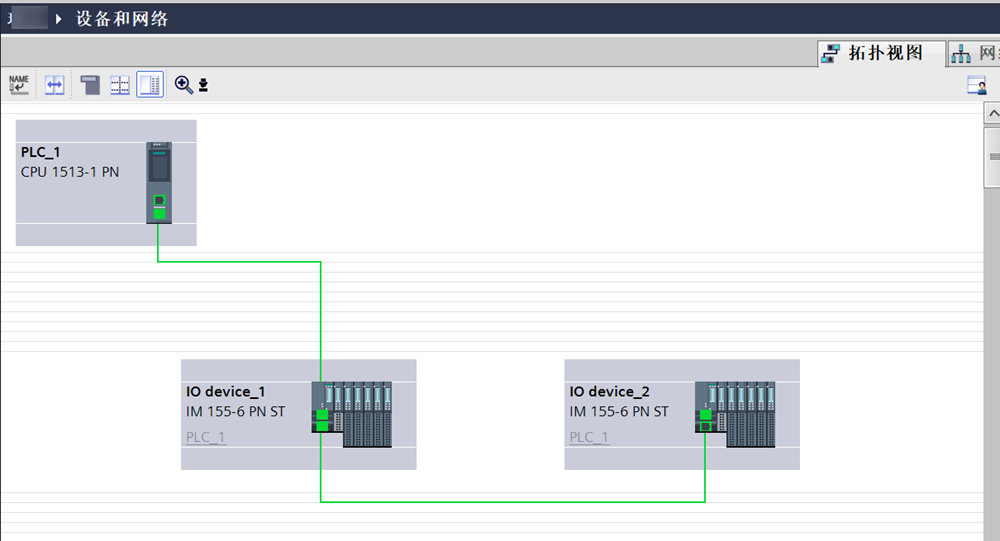1000x541 pixels.
Task: Click the zoom magnifier icon
Action: click(x=183, y=85)
